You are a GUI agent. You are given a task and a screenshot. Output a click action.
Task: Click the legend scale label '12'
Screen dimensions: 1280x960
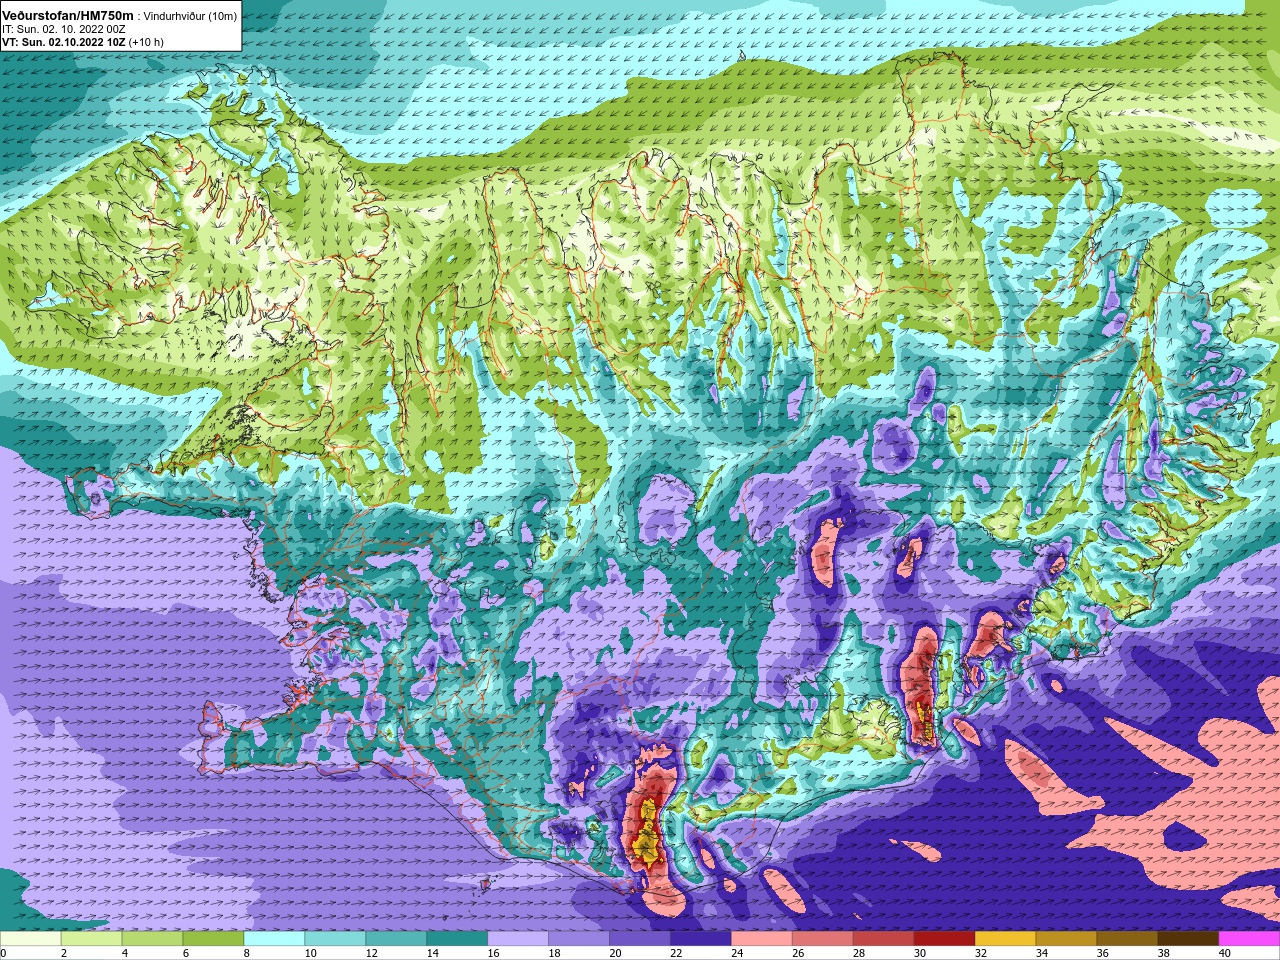[x=371, y=954]
